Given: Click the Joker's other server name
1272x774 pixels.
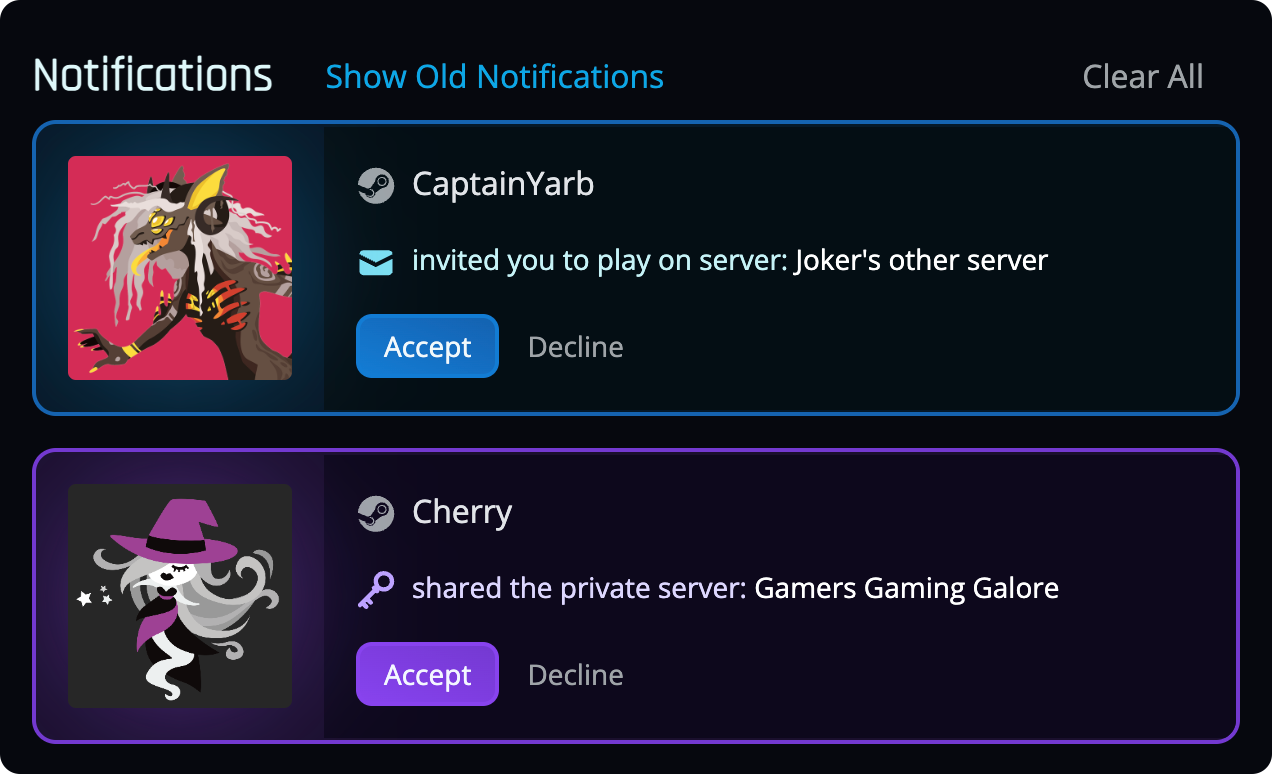Looking at the screenshot, I should 921,261.
